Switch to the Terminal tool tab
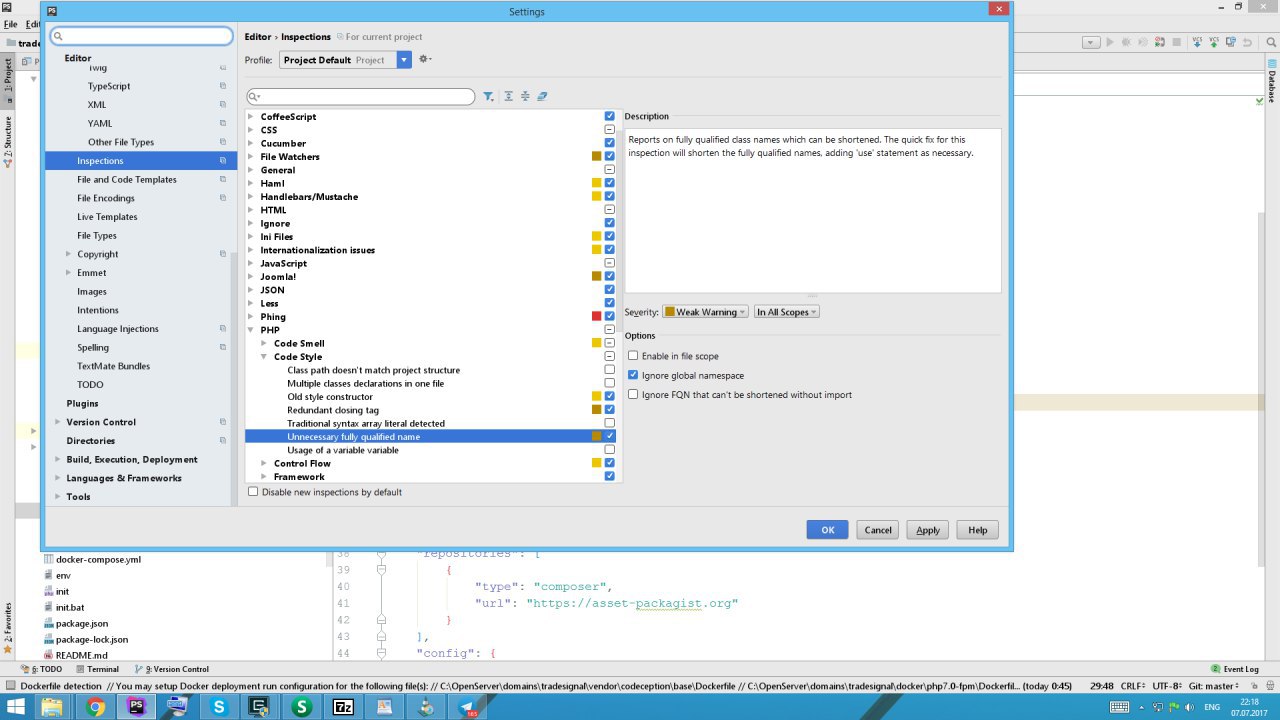The width and height of the screenshot is (1280, 720). coord(97,669)
